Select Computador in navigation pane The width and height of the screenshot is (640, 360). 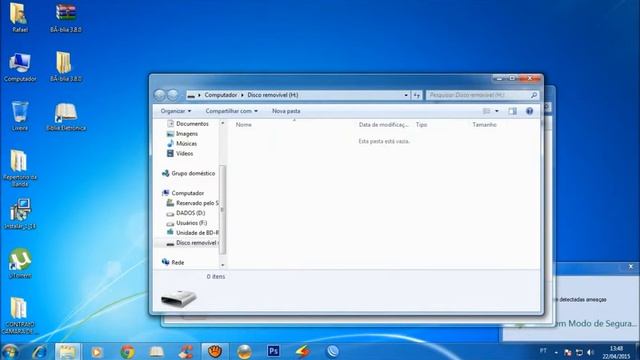tap(183, 193)
